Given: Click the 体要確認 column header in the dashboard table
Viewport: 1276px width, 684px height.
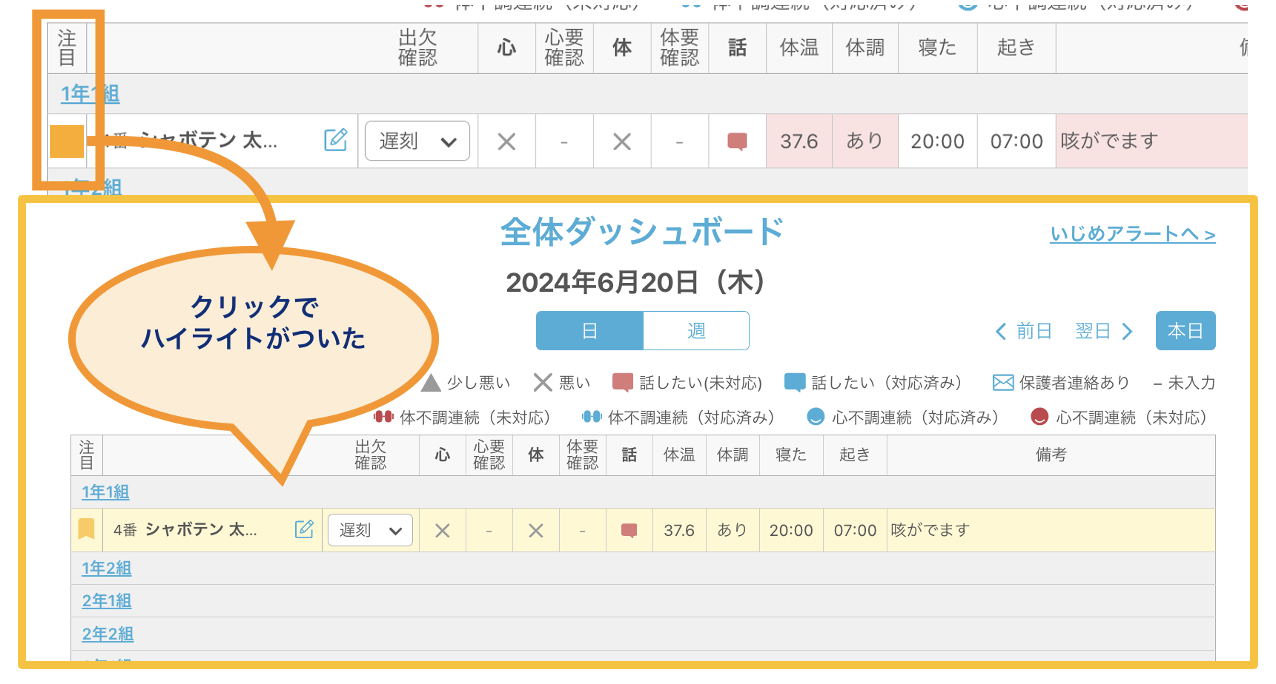Looking at the screenshot, I should [x=583, y=455].
